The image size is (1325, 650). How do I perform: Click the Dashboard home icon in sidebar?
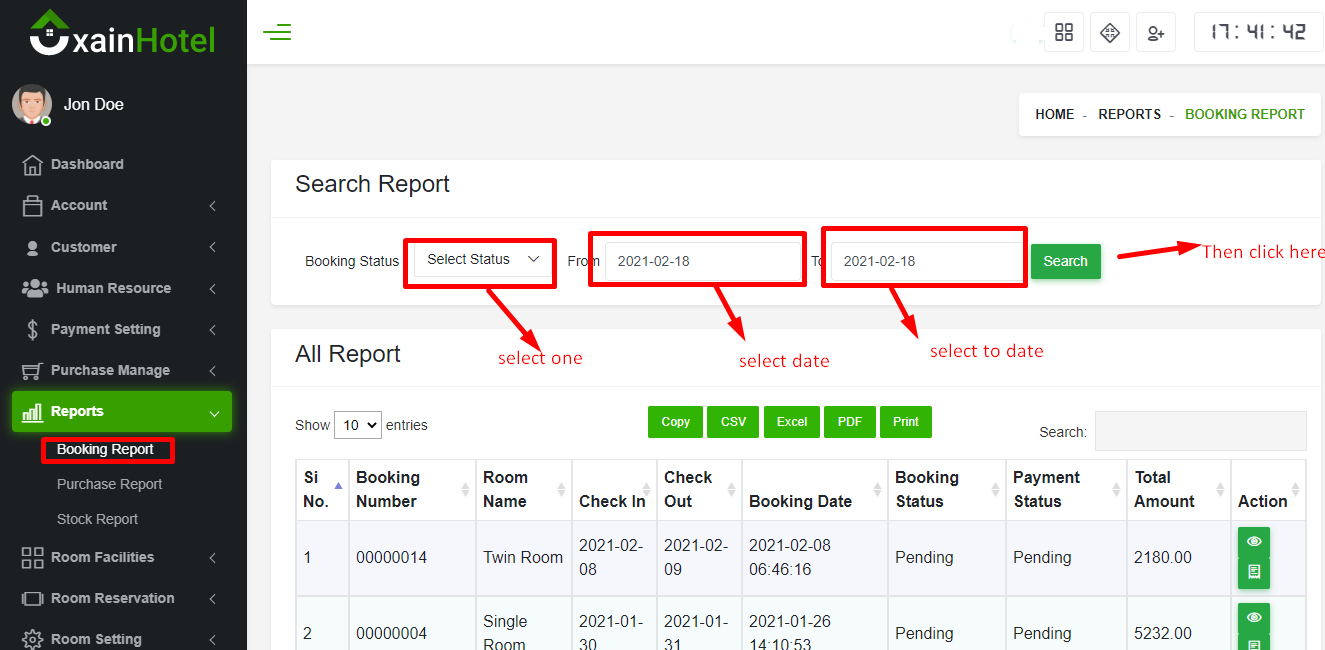tap(33, 165)
